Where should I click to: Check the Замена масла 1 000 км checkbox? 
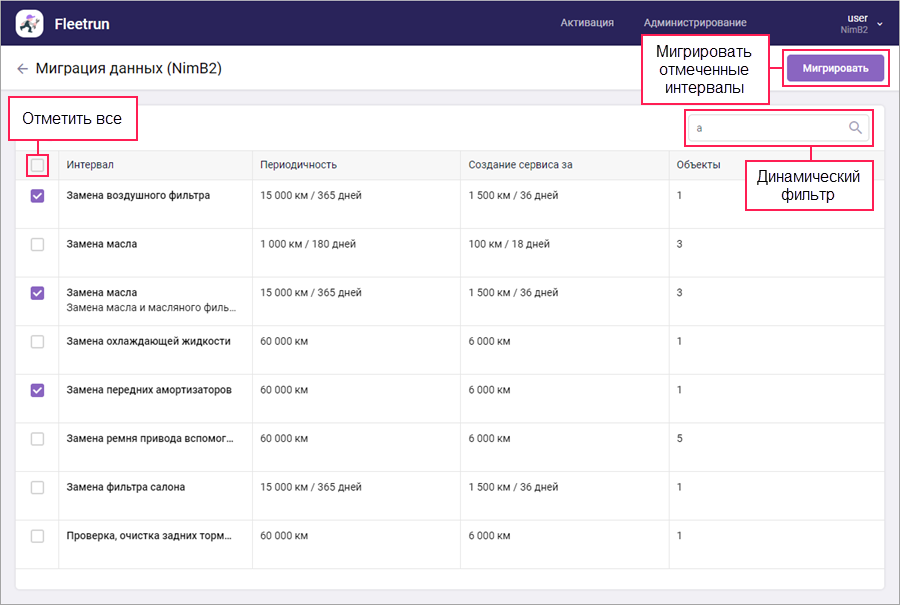(x=37, y=244)
